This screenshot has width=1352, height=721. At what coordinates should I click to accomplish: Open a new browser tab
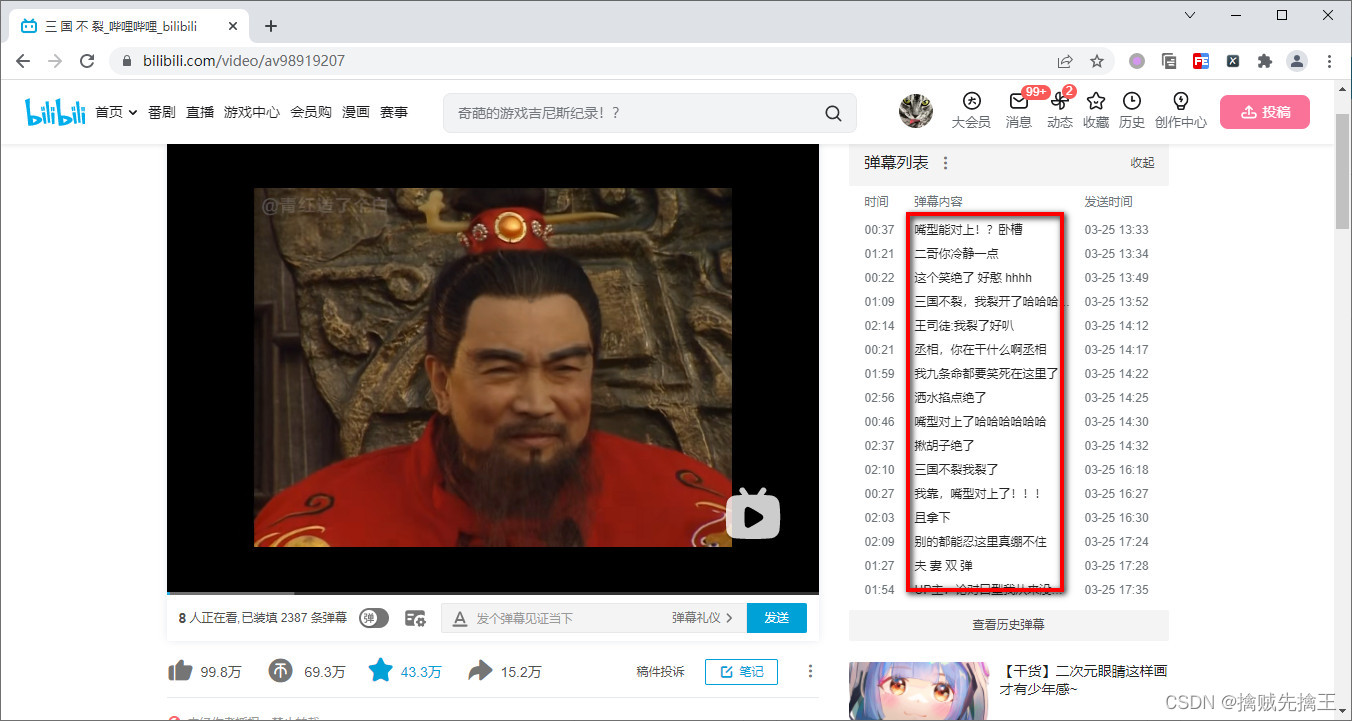(x=271, y=26)
